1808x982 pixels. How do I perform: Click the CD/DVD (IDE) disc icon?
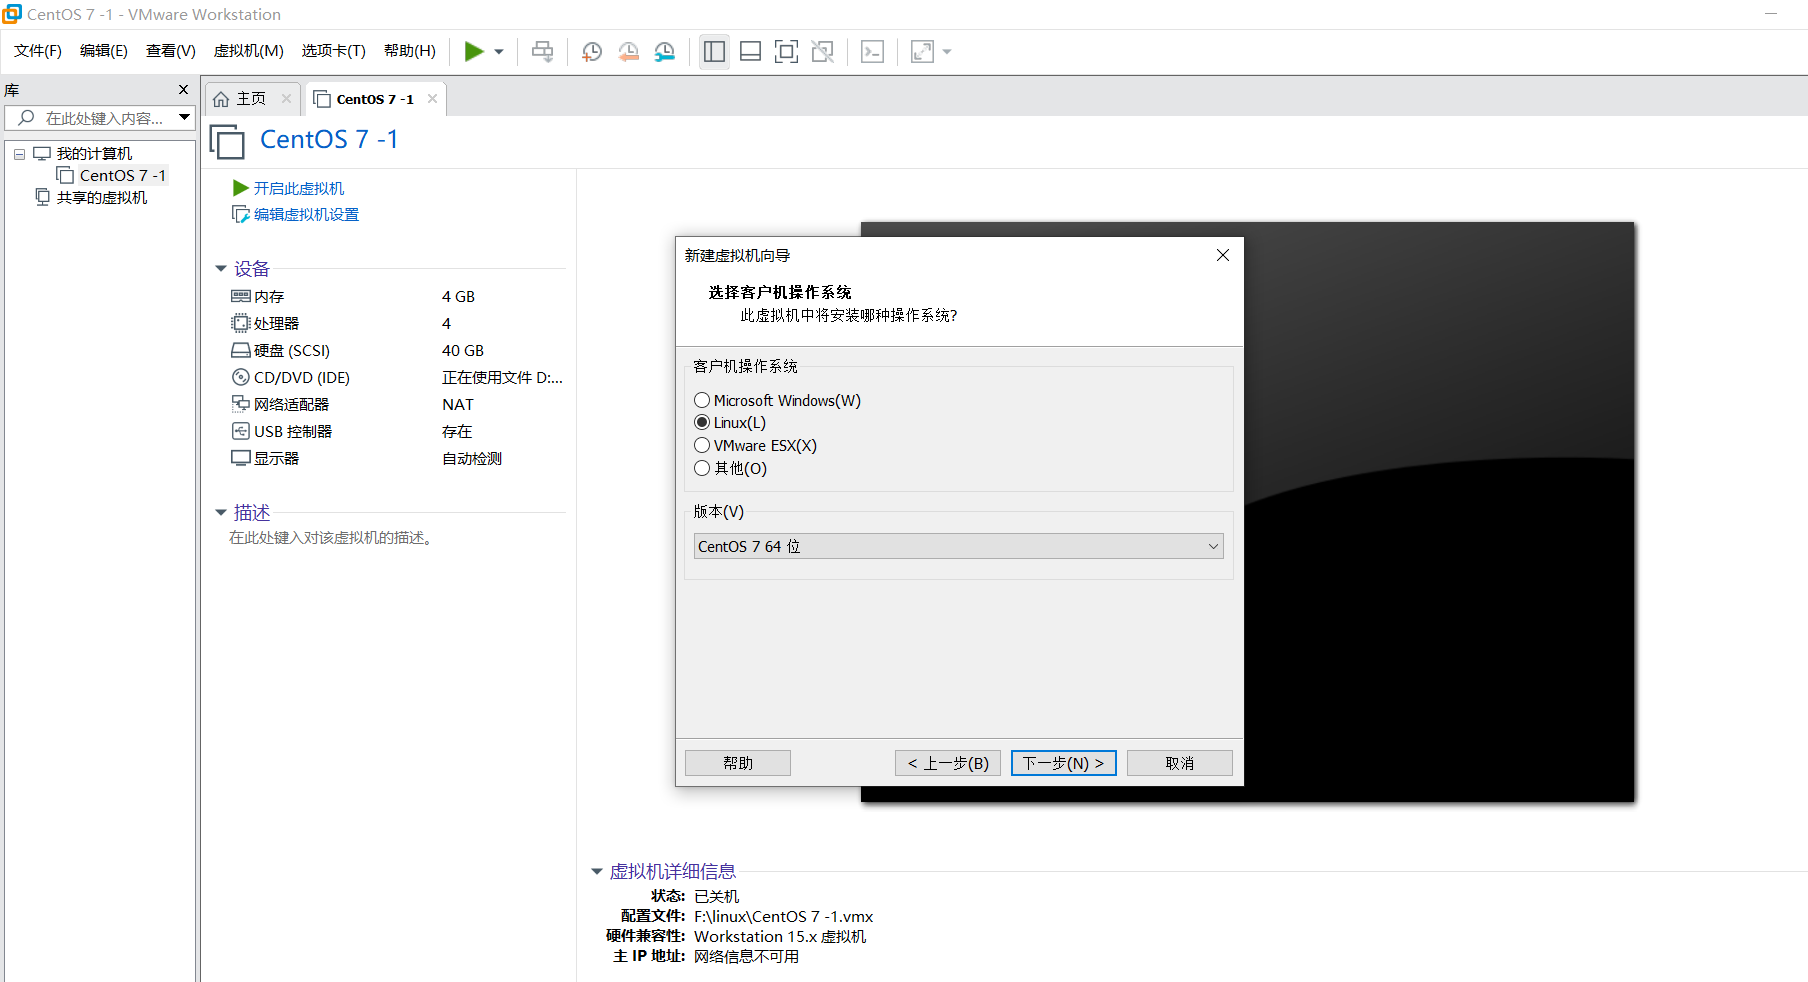point(240,377)
